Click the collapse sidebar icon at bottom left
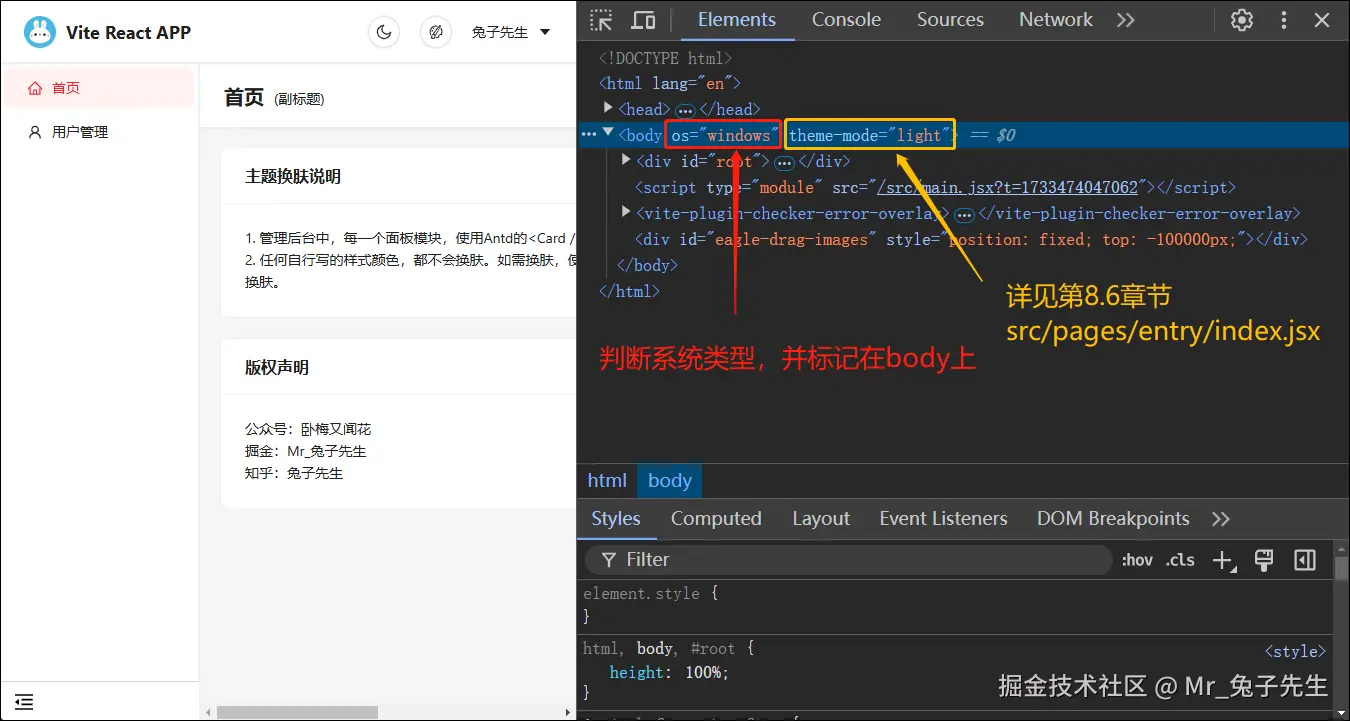Image resolution: width=1350 pixels, height=721 pixels. point(23,701)
